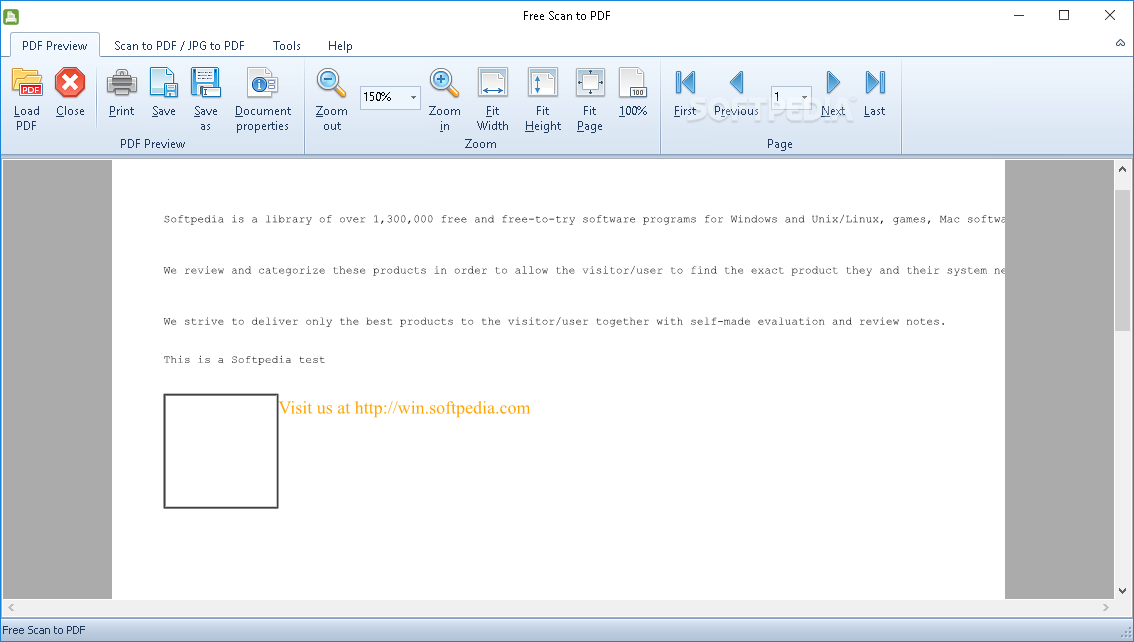1134x642 pixels.
Task: Click the line starting 'We strive to deliver'
Action: click(554, 322)
